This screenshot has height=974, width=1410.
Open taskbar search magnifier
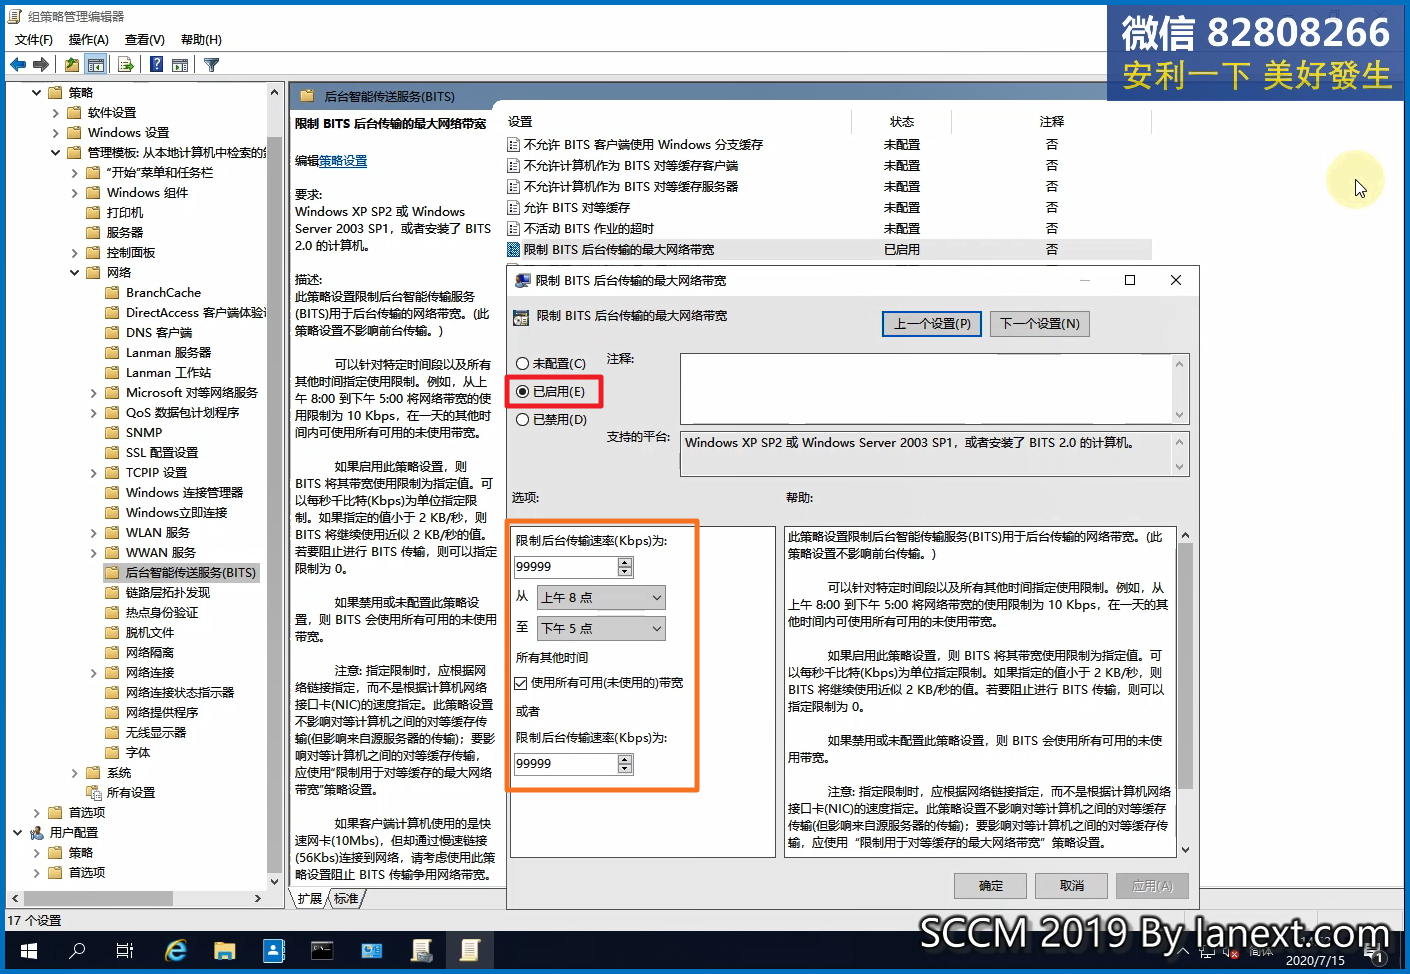[x=77, y=950]
